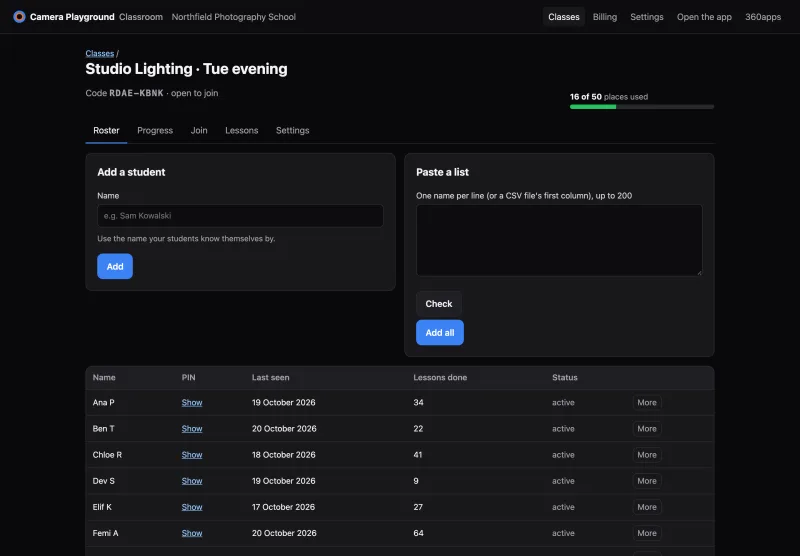The image size is (800, 556).
Task: Go back via Classes breadcrumb link
Action: tap(99, 54)
